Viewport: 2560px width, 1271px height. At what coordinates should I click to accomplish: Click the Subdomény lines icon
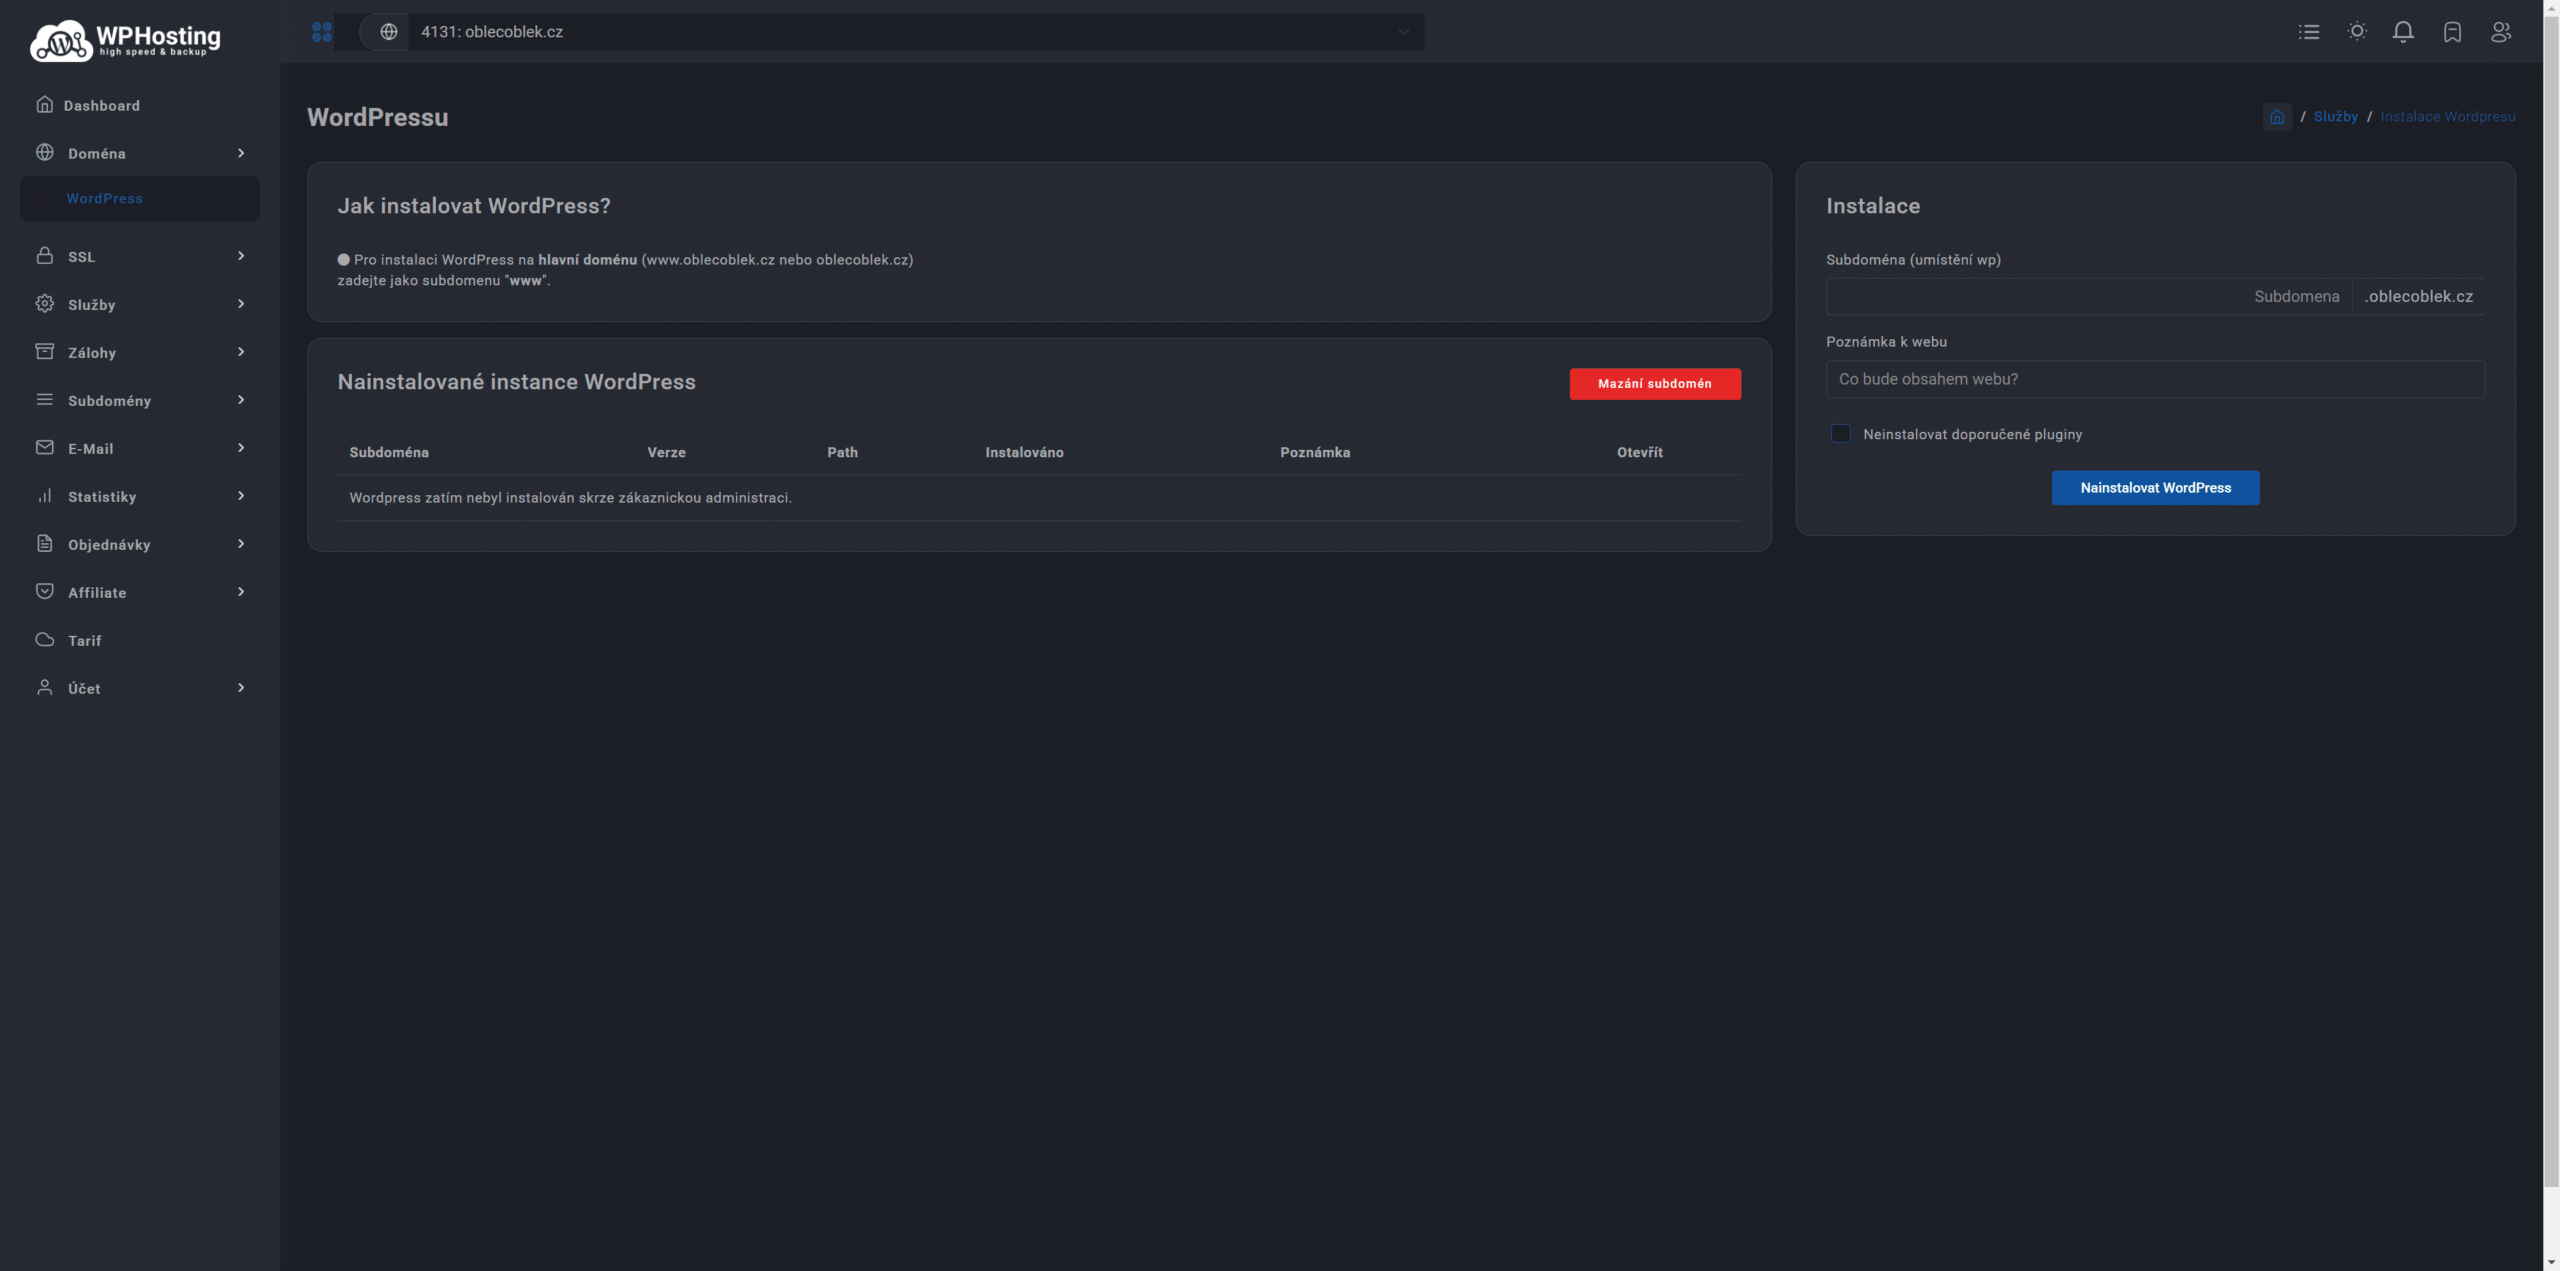[x=45, y=399]
